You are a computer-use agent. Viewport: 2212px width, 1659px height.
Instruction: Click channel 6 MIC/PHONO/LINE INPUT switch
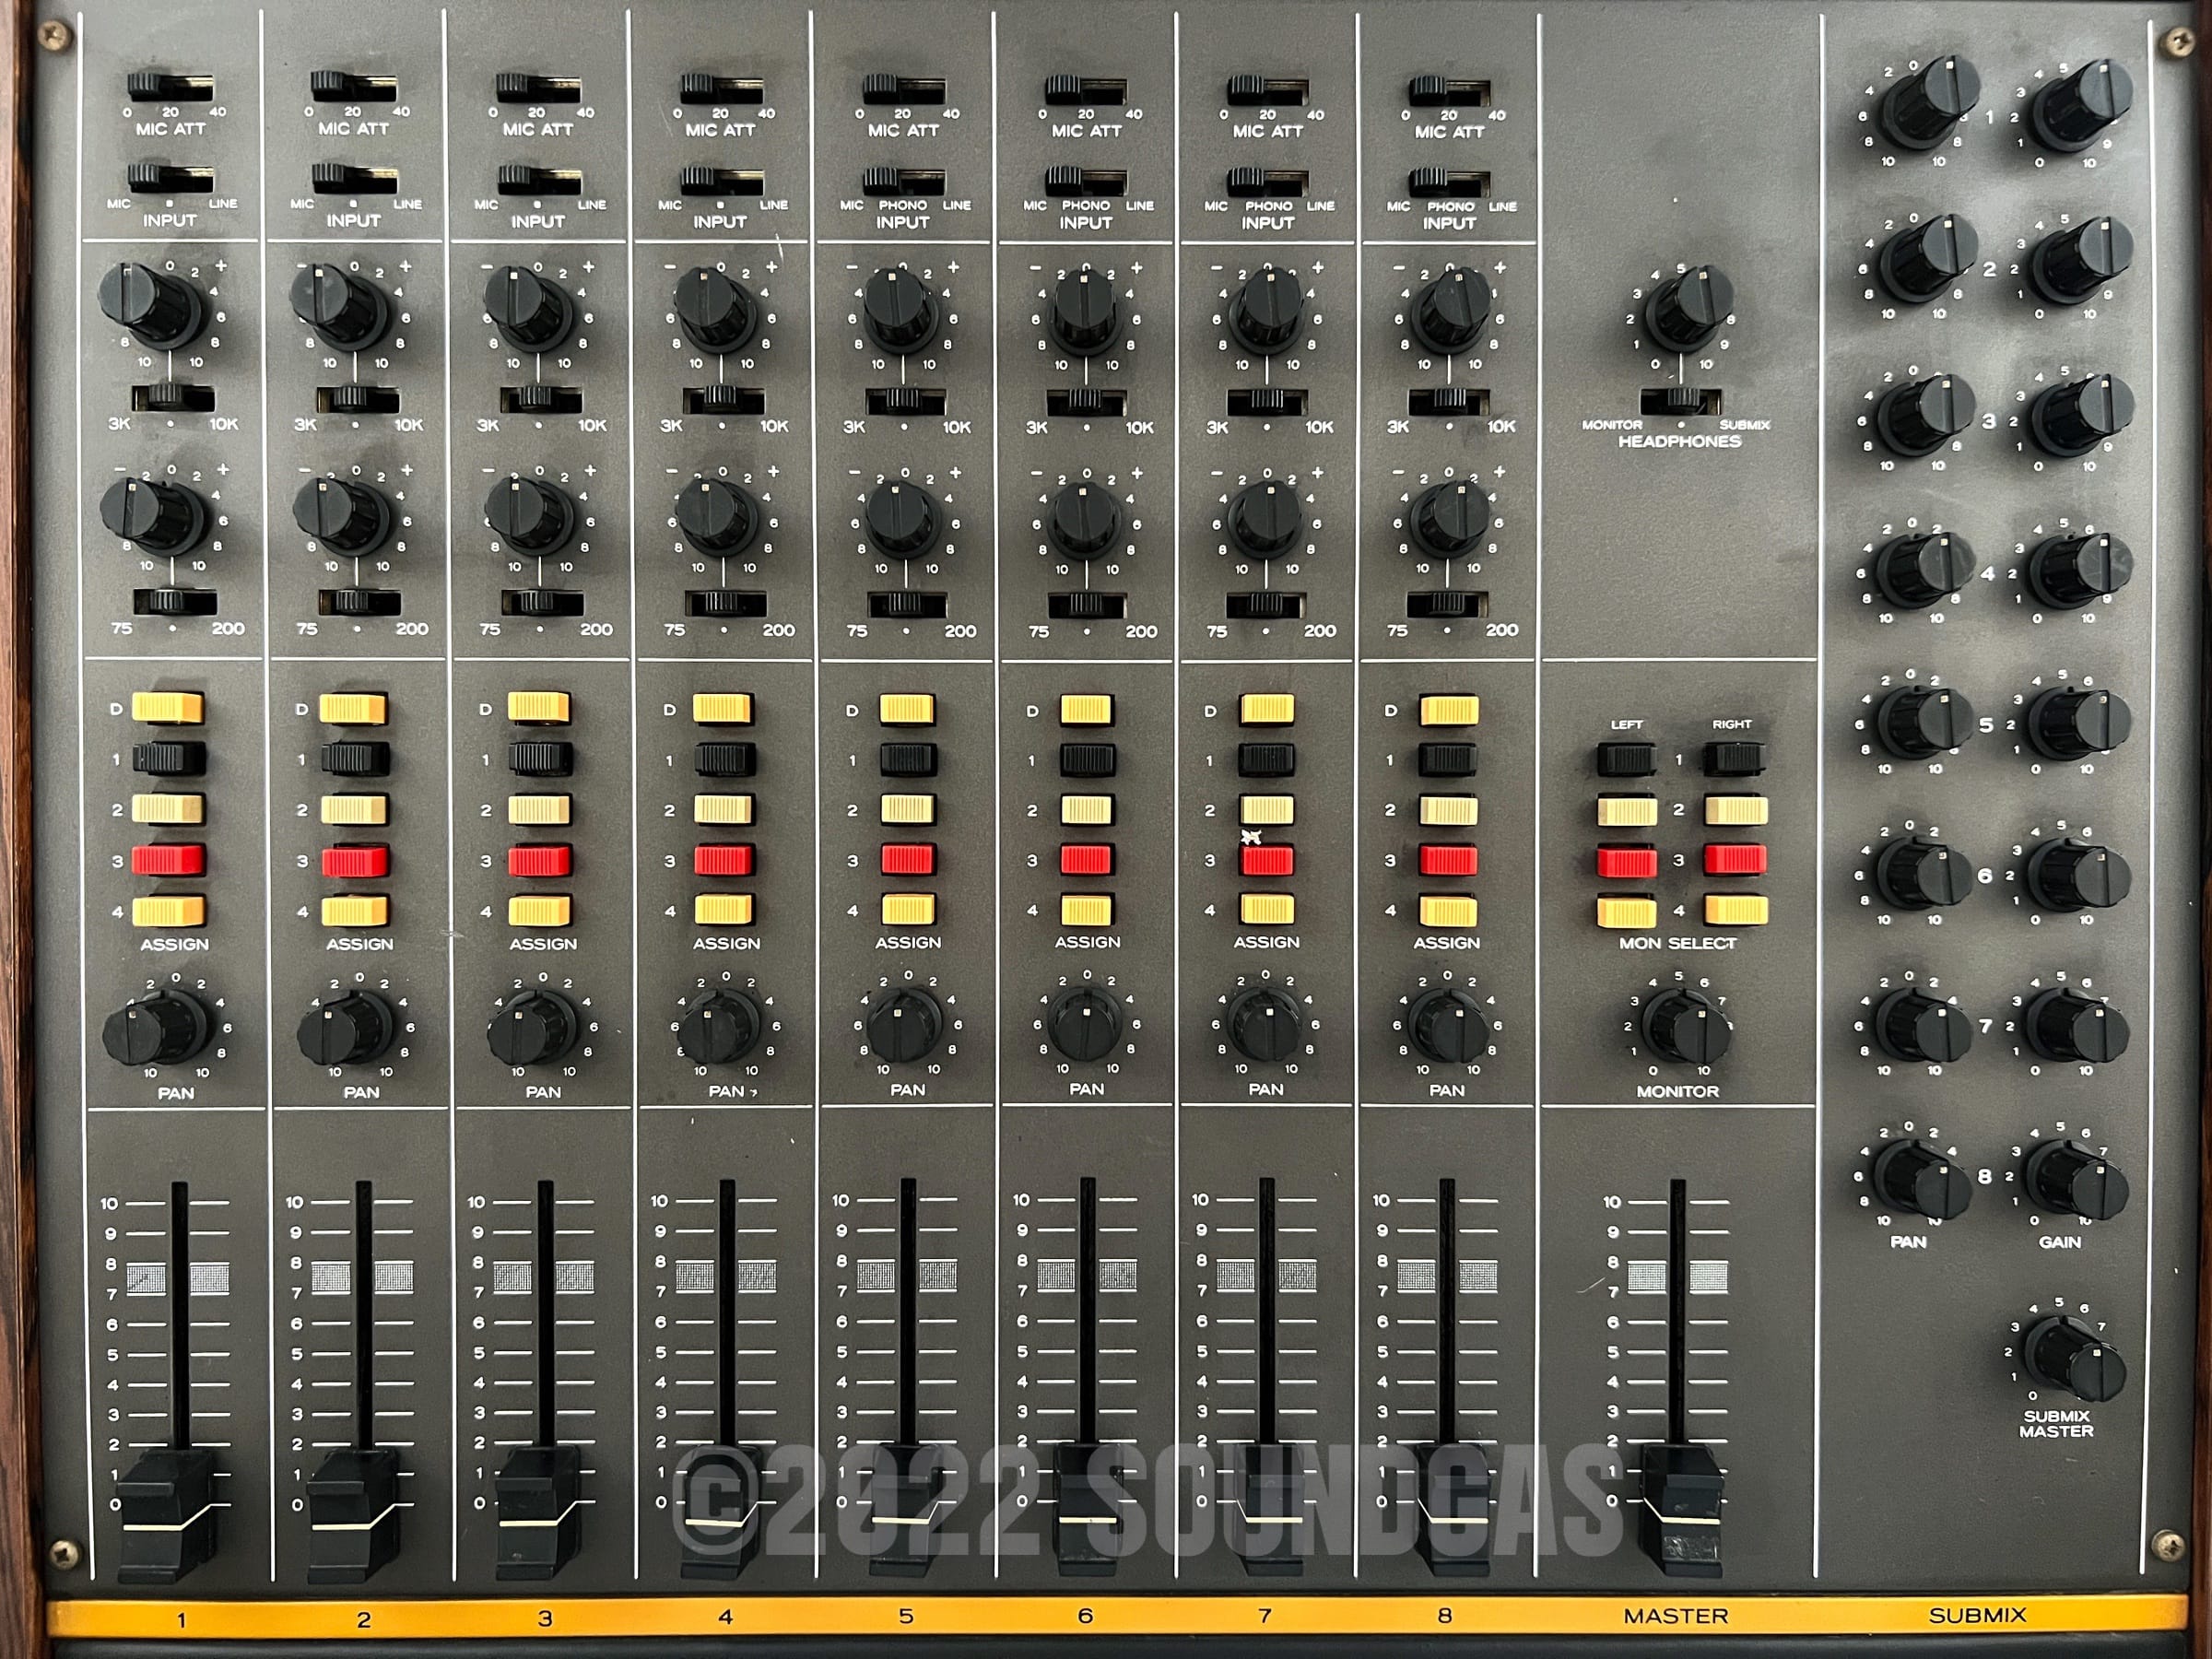click(x=1085, y=181)
